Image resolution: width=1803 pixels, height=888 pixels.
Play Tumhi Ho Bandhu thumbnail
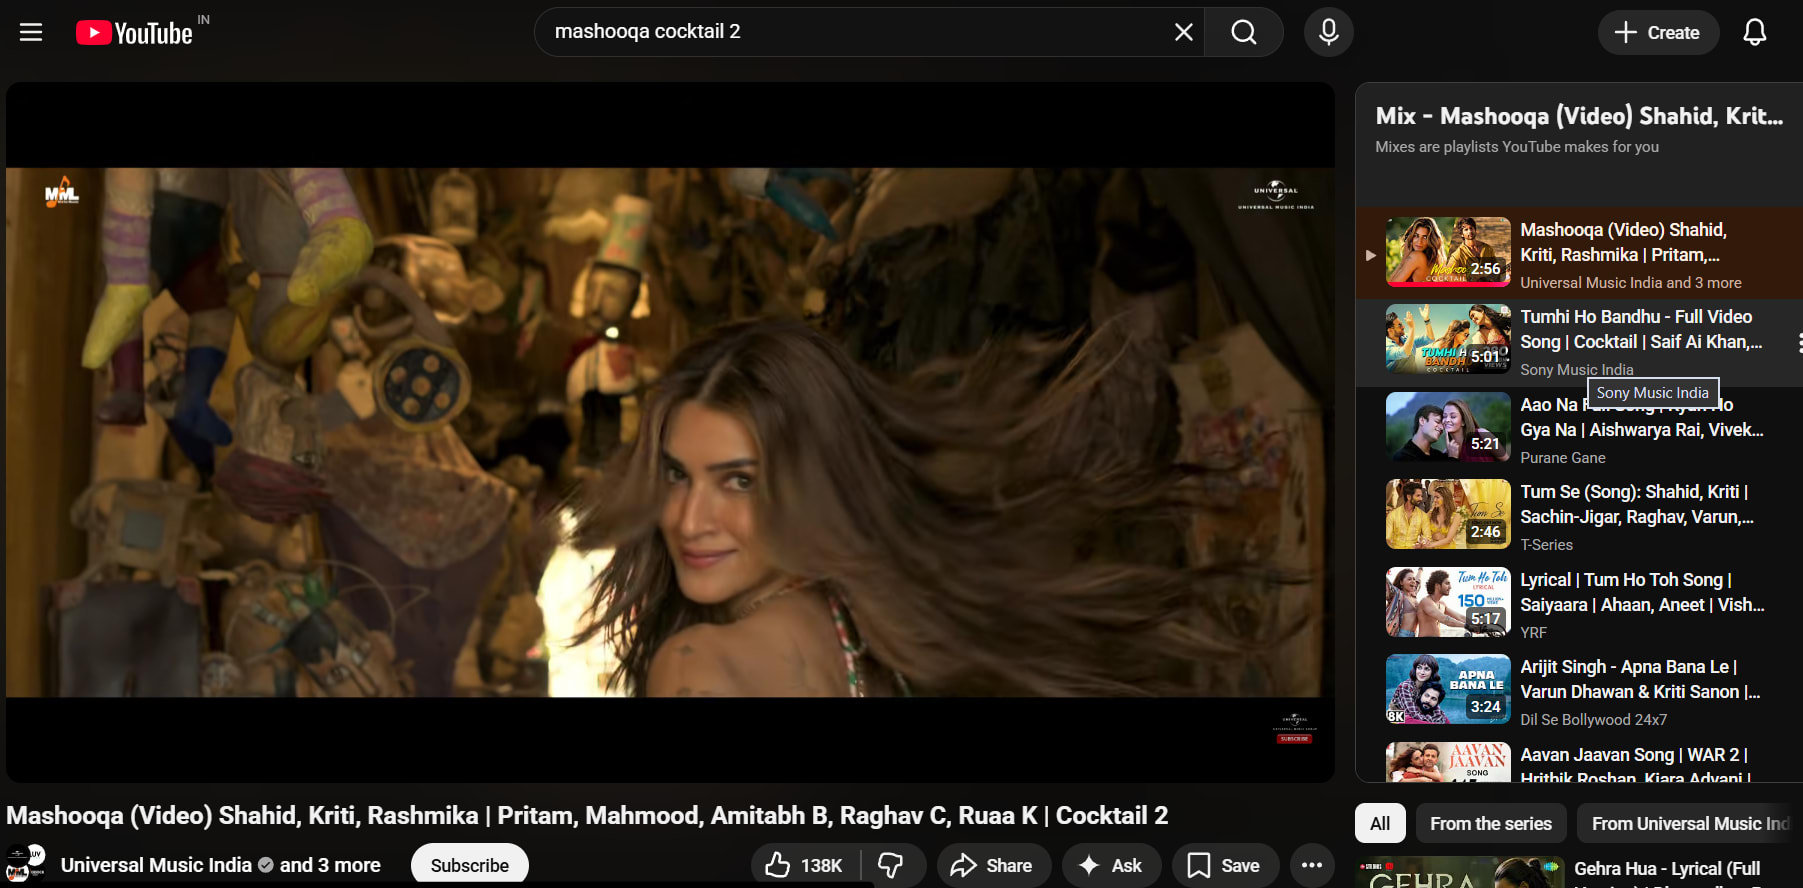[x=1448, y=339]
